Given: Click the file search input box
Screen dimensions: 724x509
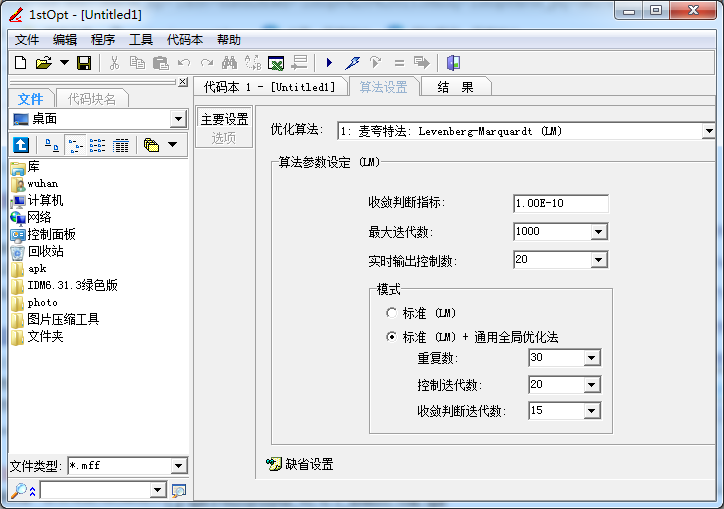Looking at the screenshot, I should [x=96, y=490].
